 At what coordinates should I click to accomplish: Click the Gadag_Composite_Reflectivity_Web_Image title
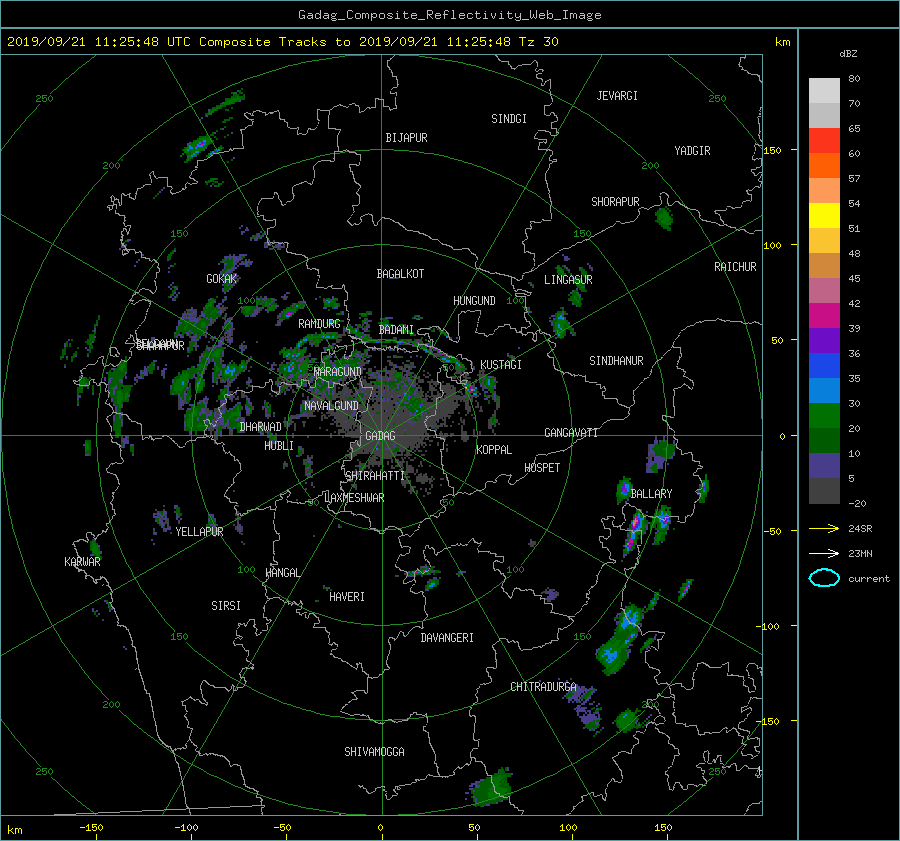pyautogui.click(x=449, y=15)
